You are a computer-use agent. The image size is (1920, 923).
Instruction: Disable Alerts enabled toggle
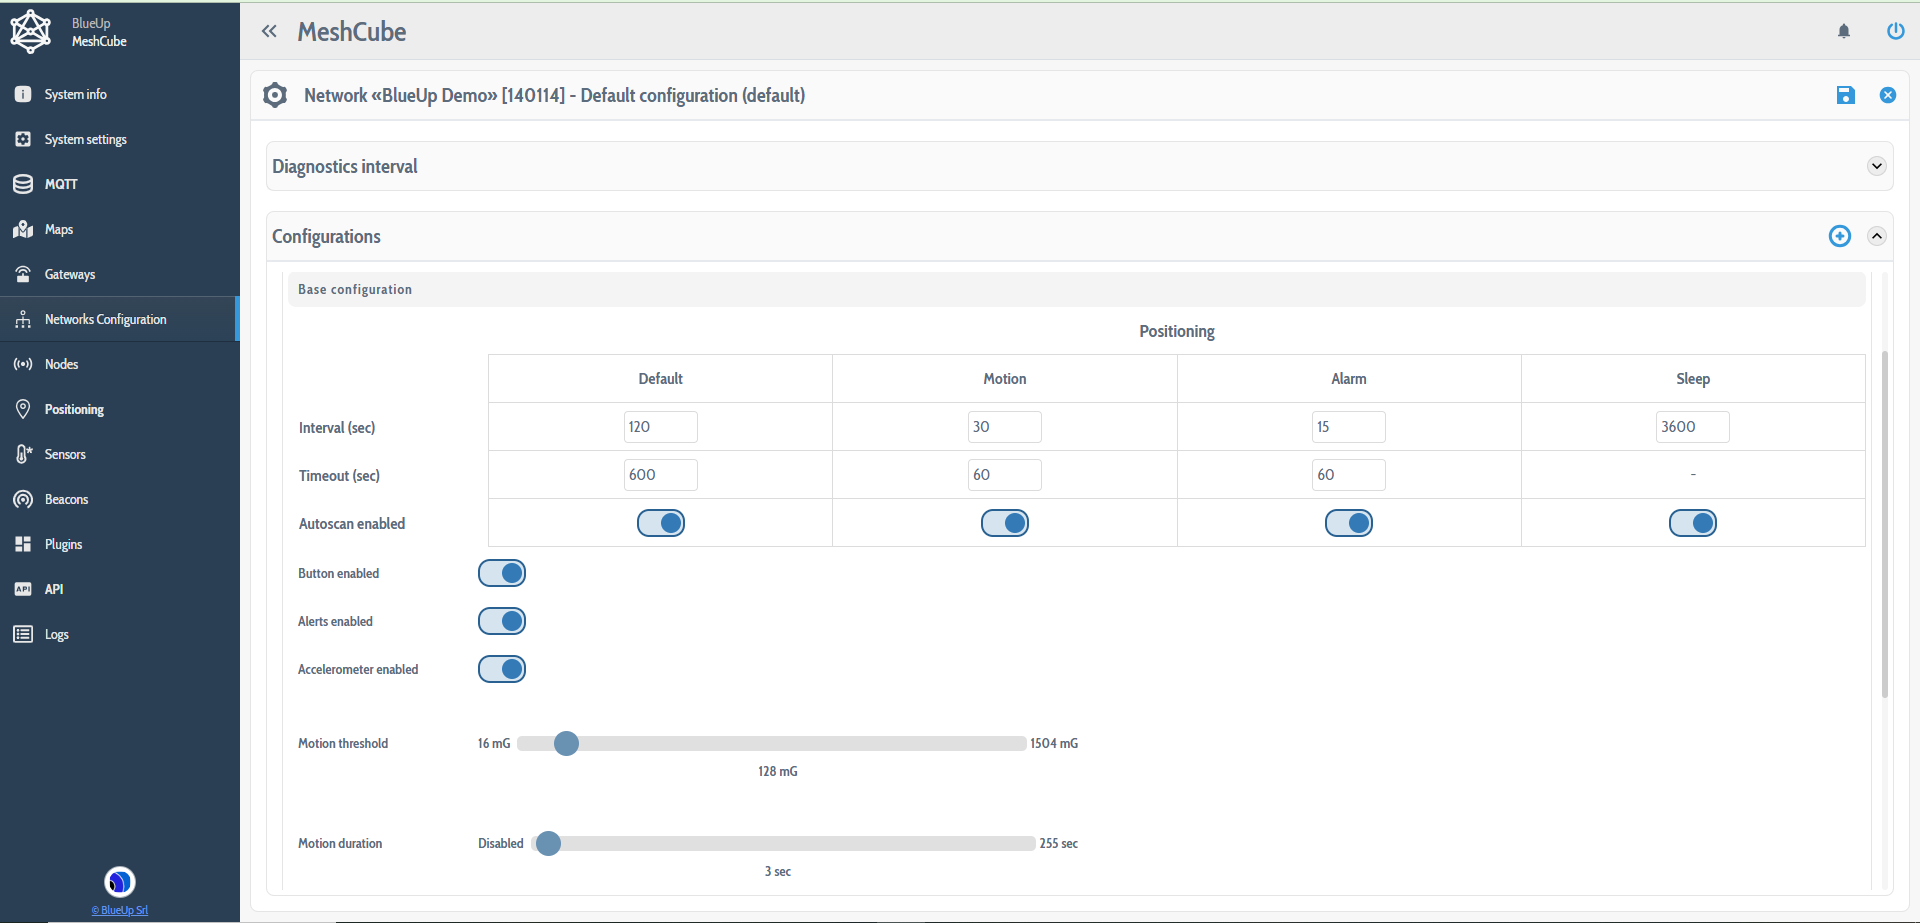tap(502, 621)
